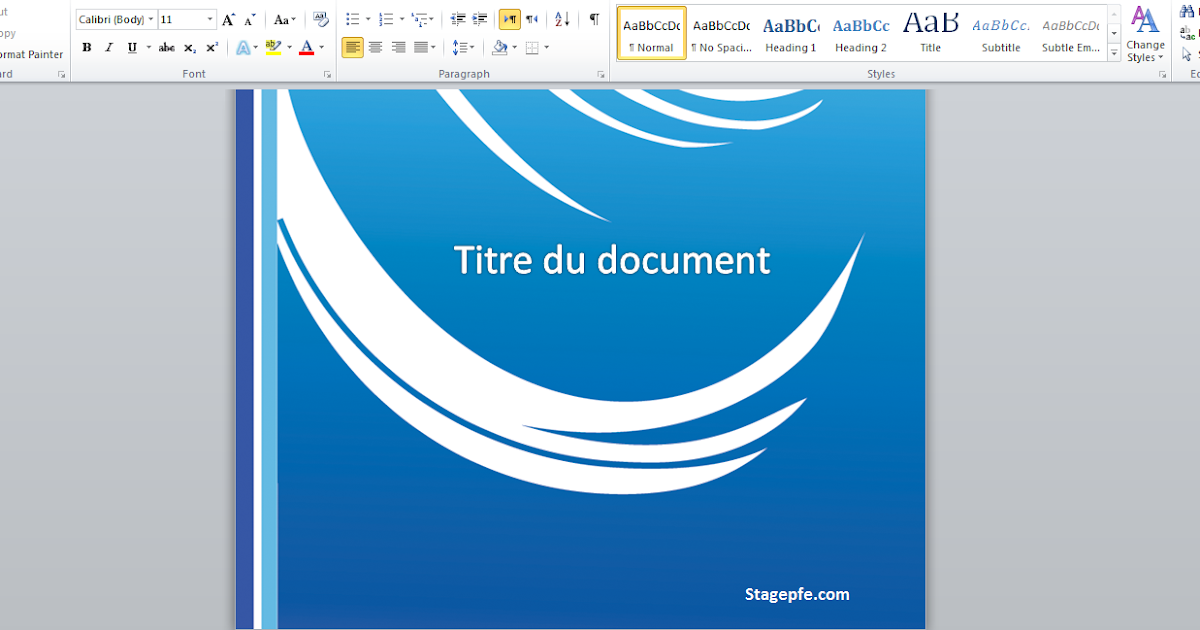Toggle Bold formatting
The image size is (1200, 630).
[87, 47]
